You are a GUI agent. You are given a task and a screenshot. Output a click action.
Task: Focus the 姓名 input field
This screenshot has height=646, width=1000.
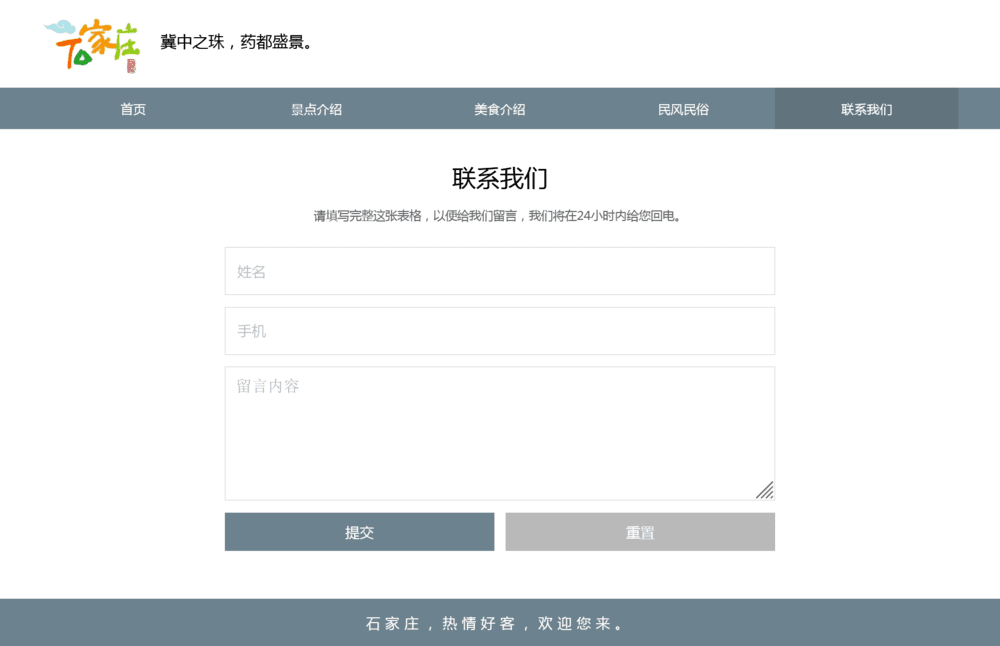click(499, 271)
